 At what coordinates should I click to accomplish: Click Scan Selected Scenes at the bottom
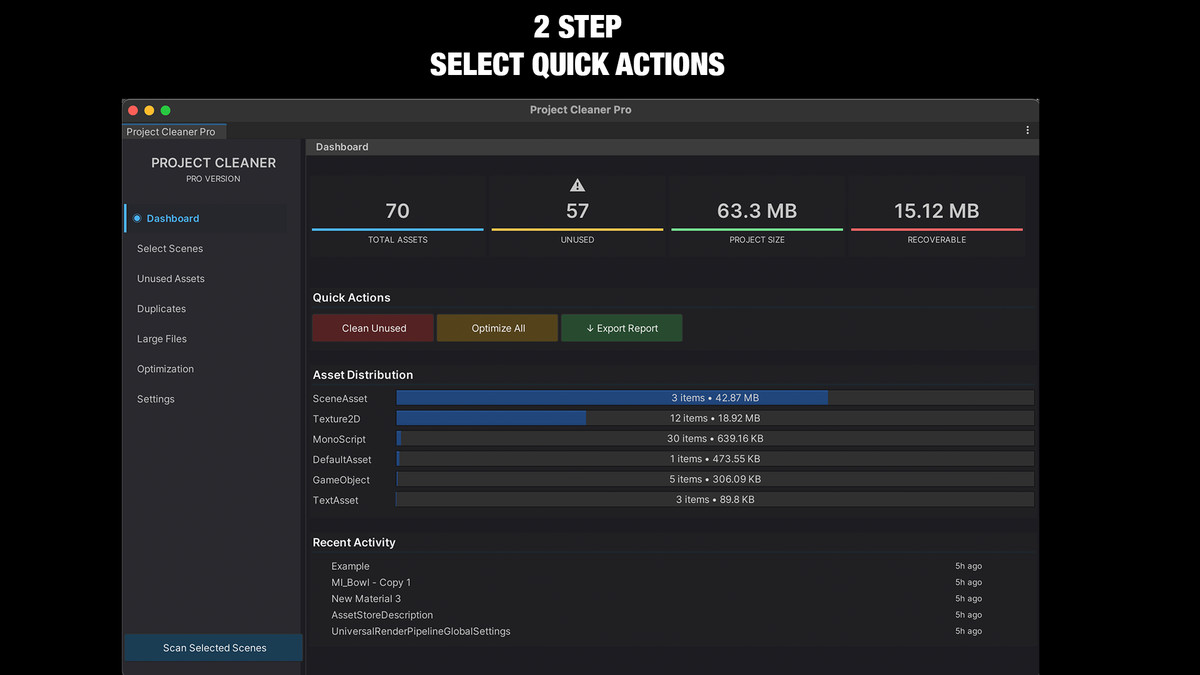(x=213, y=647)
